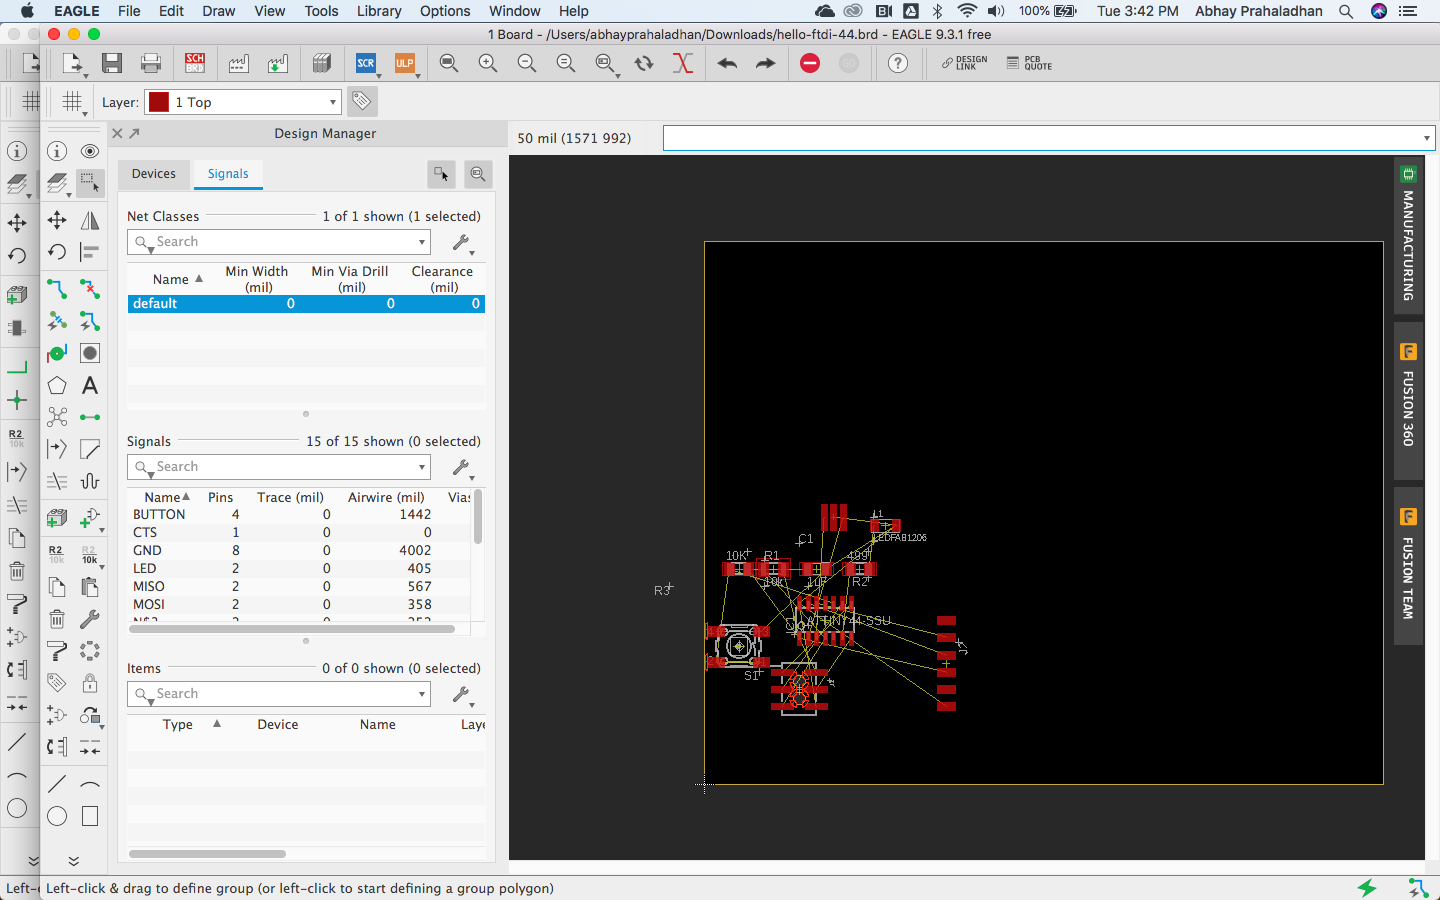Expand the Net Classes search dropdown
This screenshot has height=900, width=1440.
(x=421, y=242)
